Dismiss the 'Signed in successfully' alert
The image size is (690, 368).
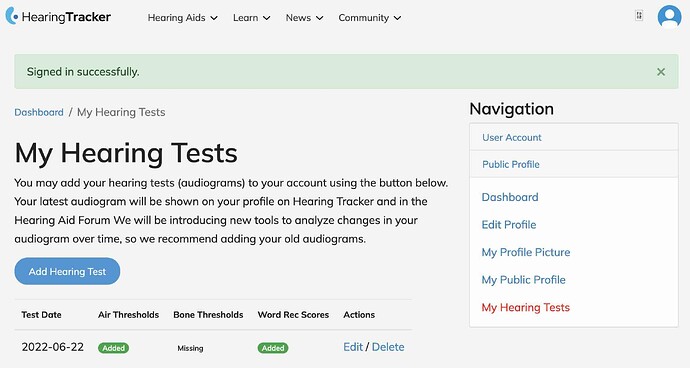click(661, 72)
